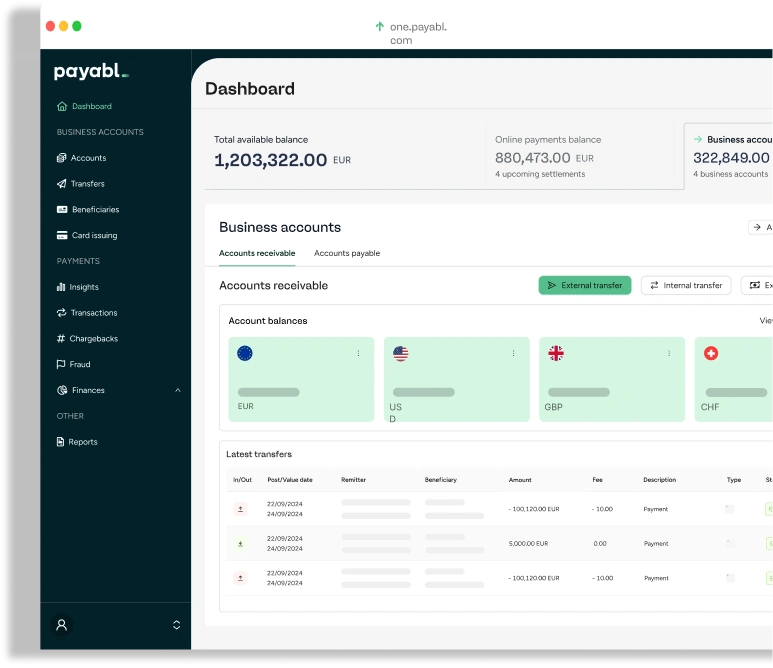773x668 pixels.
Task: Open Transactions in the sidebar
Action: pyautogui.click(x=93, y=313)
